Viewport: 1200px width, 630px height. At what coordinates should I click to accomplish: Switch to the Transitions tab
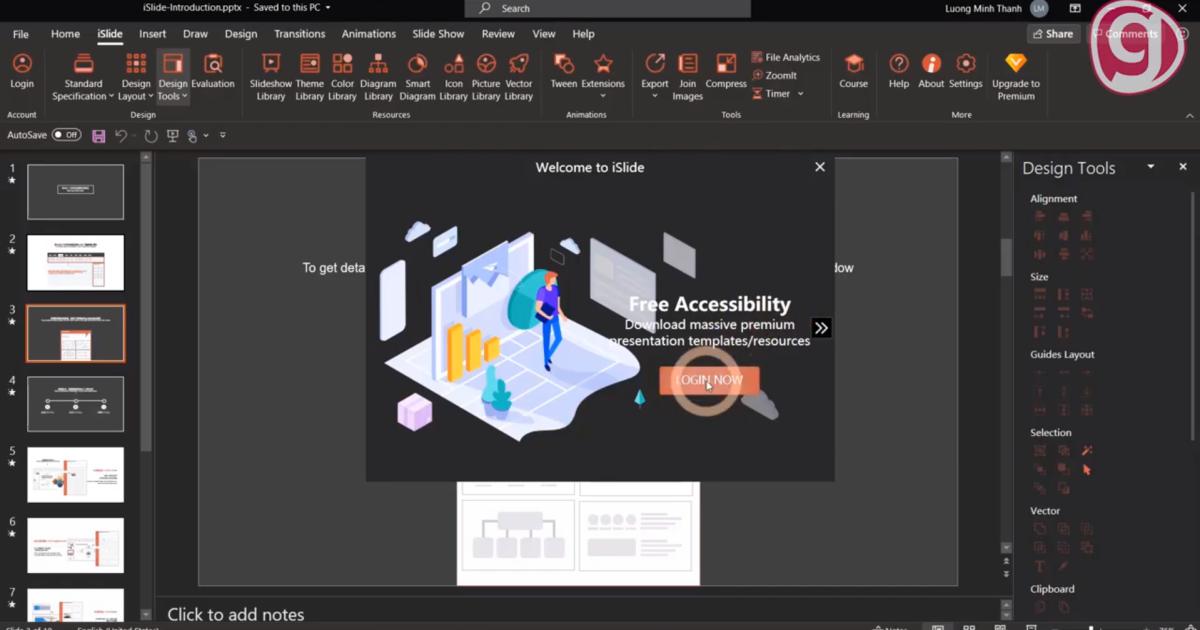coord(300,34)
